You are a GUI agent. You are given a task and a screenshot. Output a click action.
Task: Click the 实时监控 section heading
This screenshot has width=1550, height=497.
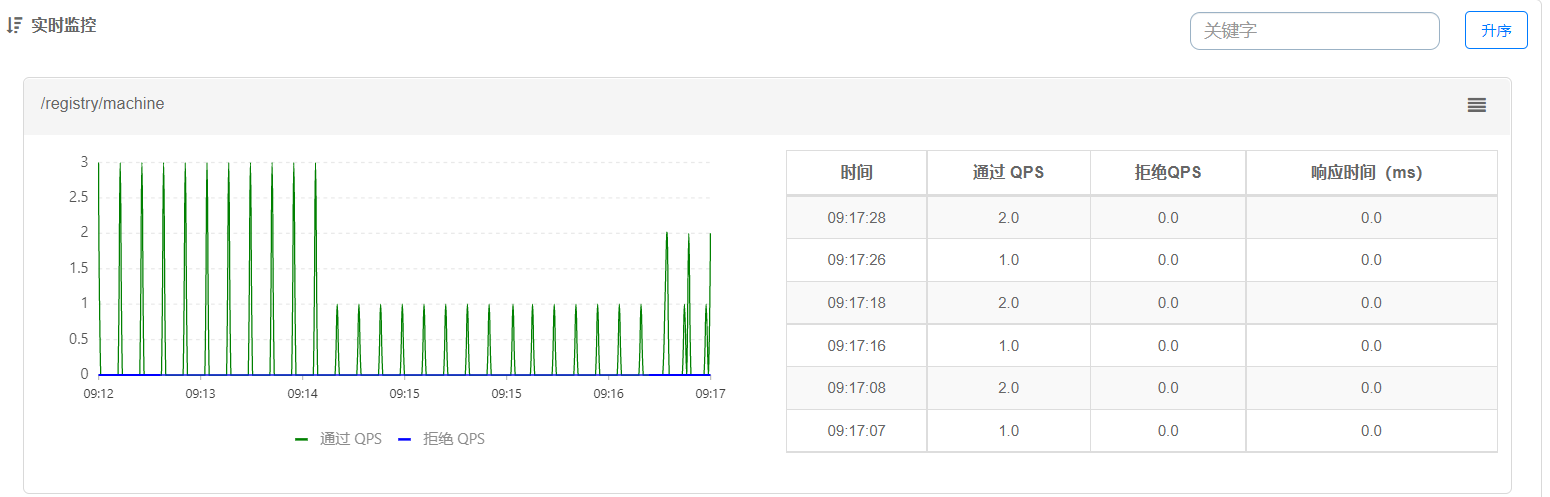(x=63, y=26)
